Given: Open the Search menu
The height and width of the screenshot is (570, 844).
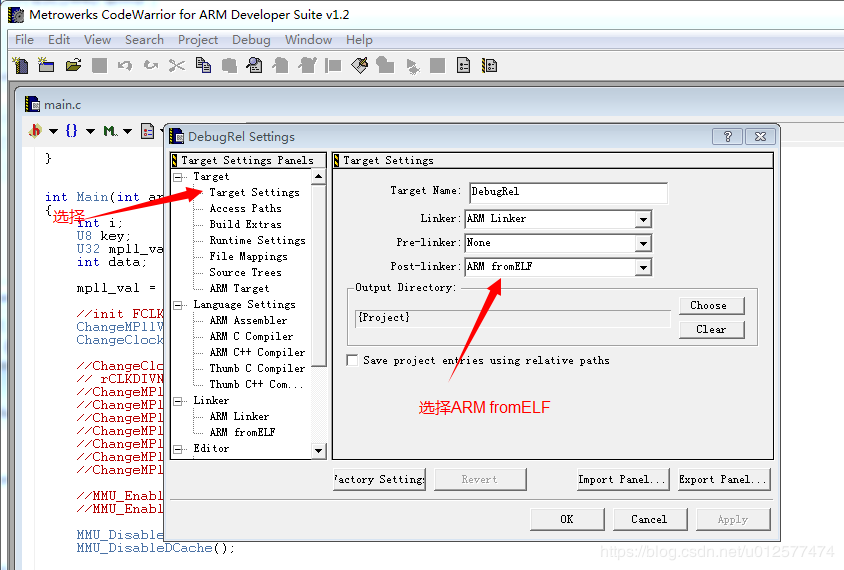Looking at the screenshot, I should click(144, 40).
